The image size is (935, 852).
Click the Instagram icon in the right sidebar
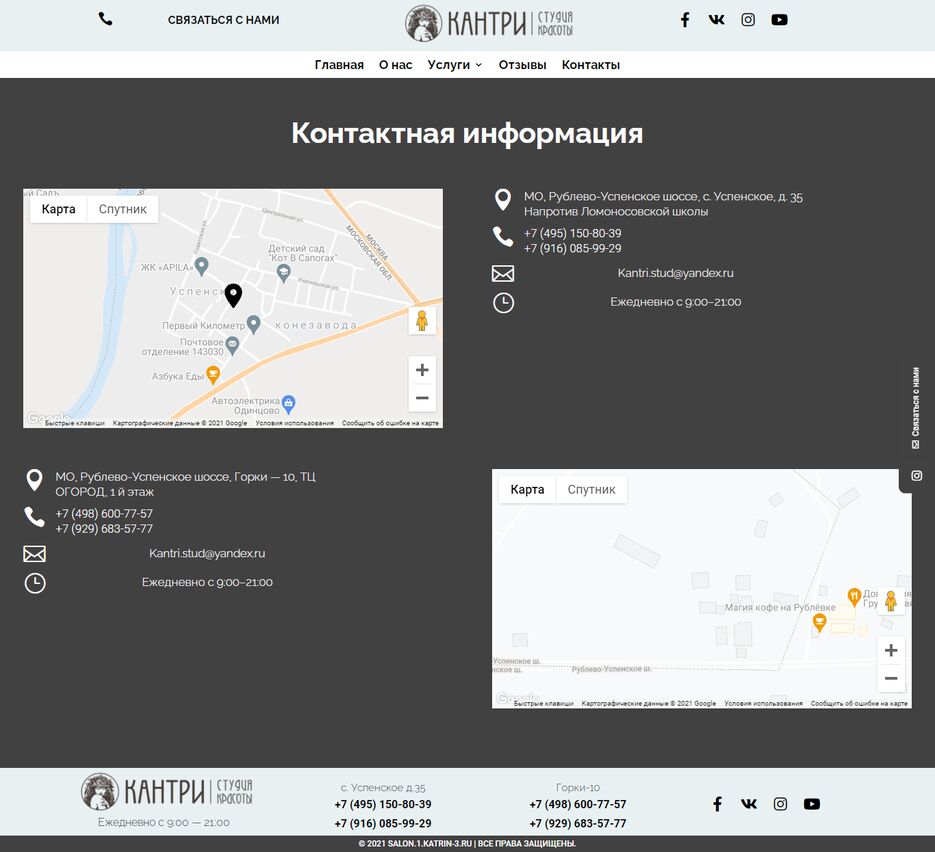[916, 476]
